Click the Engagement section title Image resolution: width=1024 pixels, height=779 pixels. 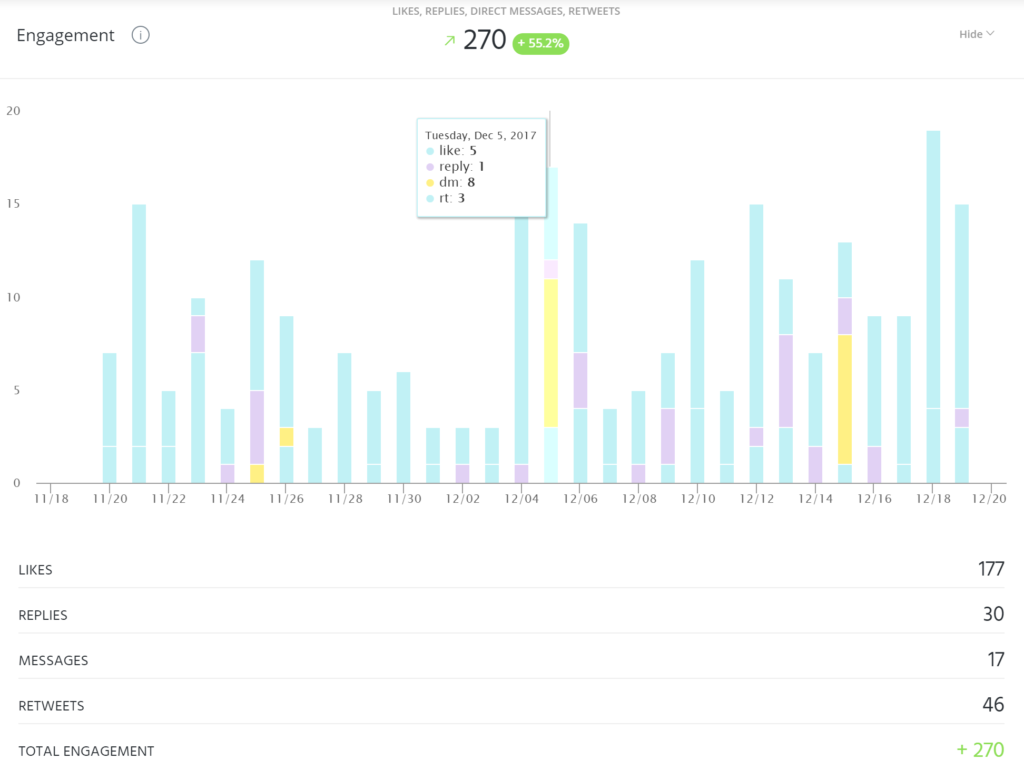(x=65, y=35)
